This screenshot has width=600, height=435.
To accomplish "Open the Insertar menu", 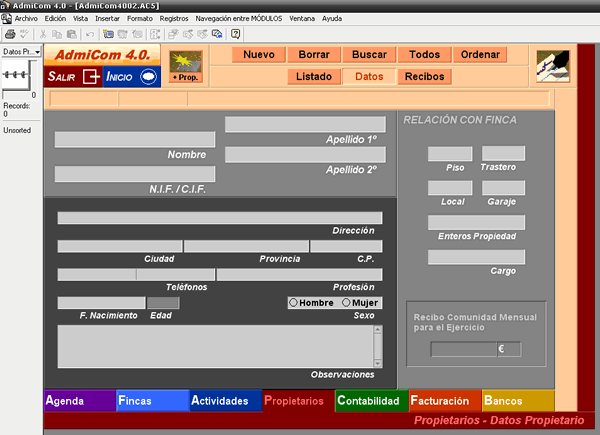I will [x=107, y=18].
